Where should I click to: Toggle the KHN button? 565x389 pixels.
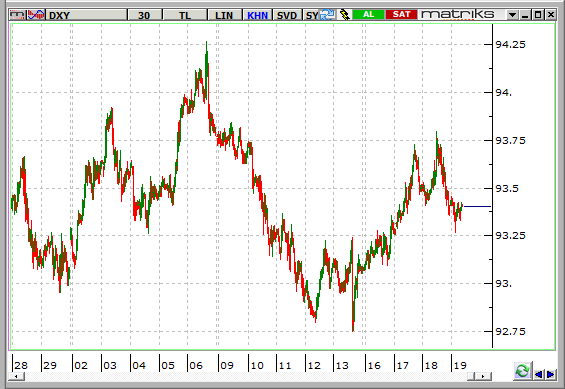click(x=257, y=15)
